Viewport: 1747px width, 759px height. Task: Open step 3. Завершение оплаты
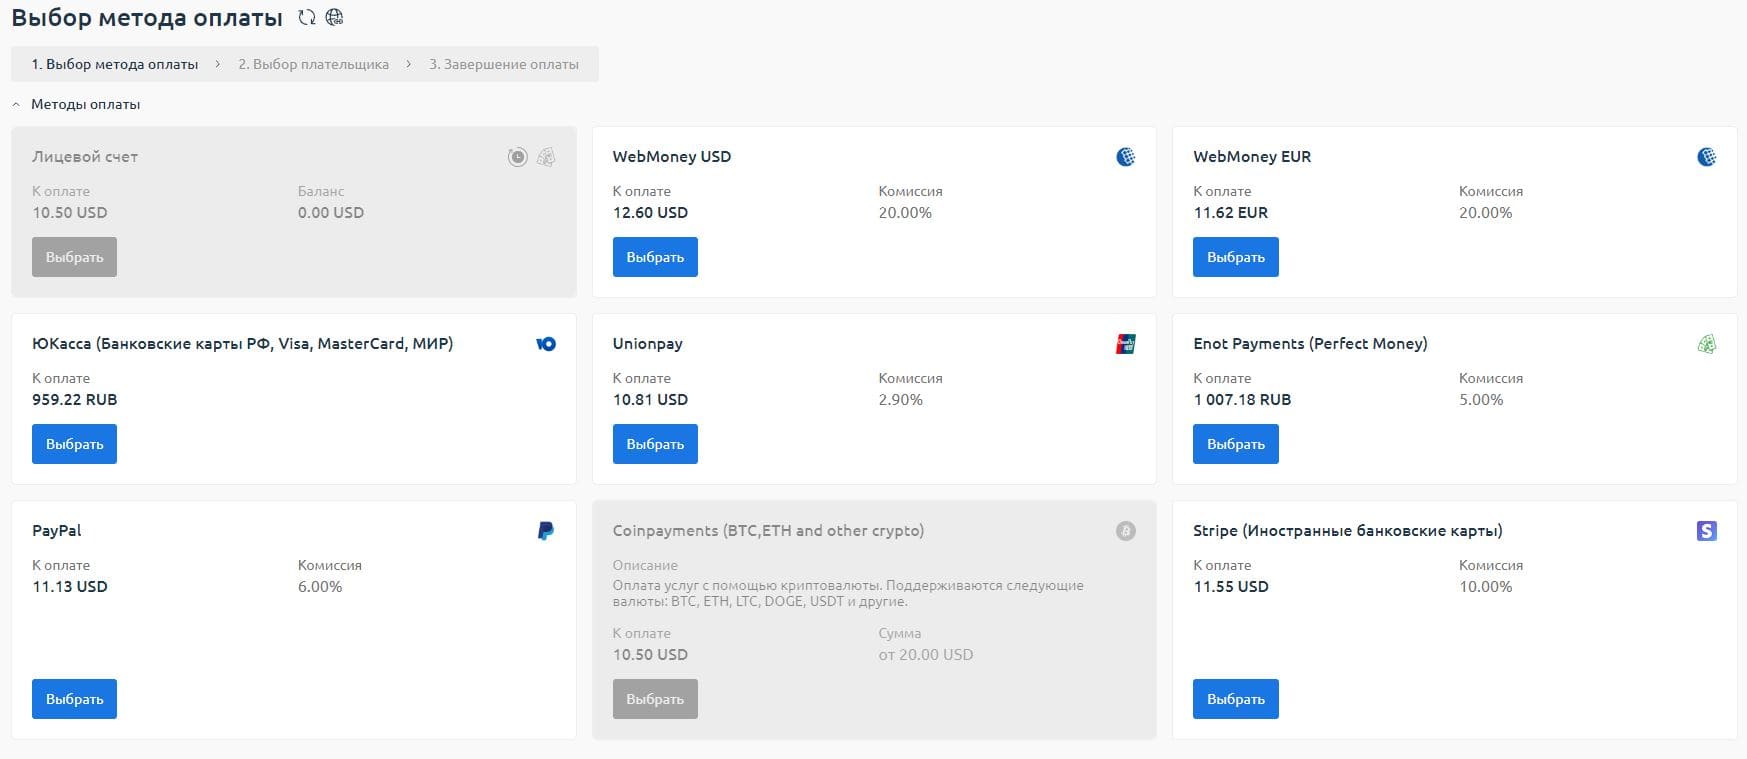504,64
